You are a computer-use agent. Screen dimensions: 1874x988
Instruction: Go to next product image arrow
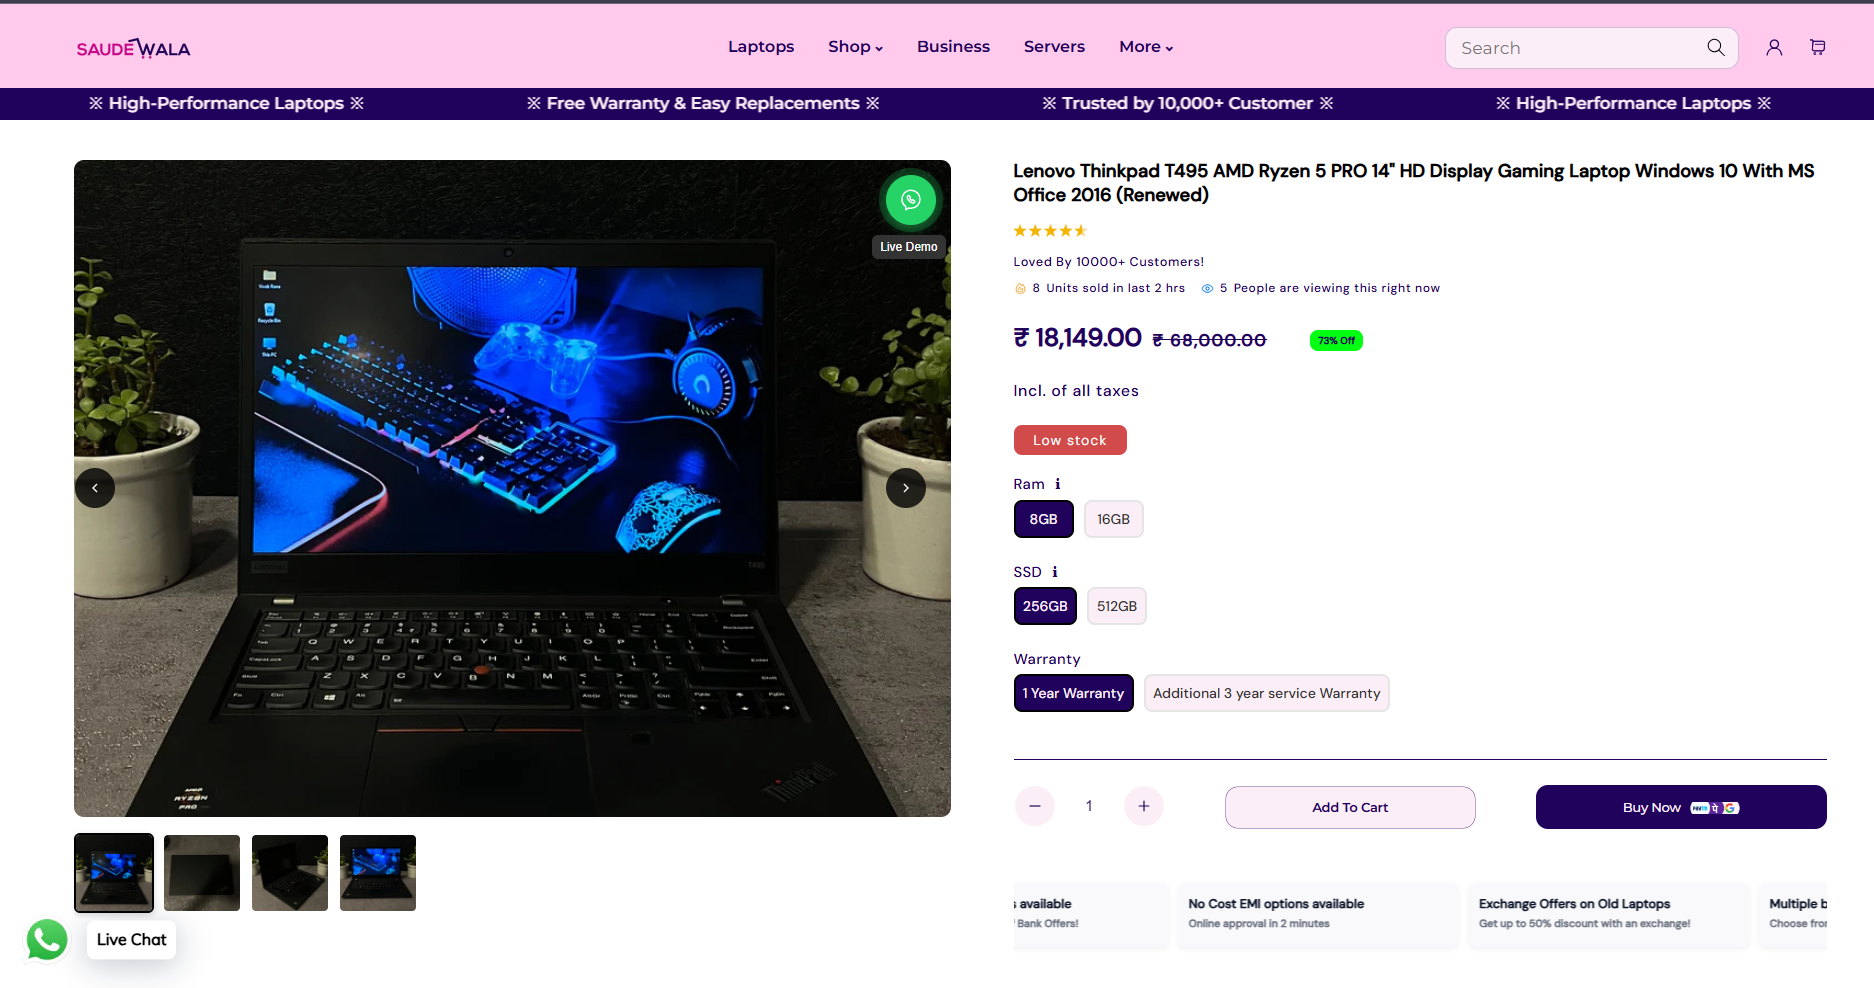pos(905,488)
